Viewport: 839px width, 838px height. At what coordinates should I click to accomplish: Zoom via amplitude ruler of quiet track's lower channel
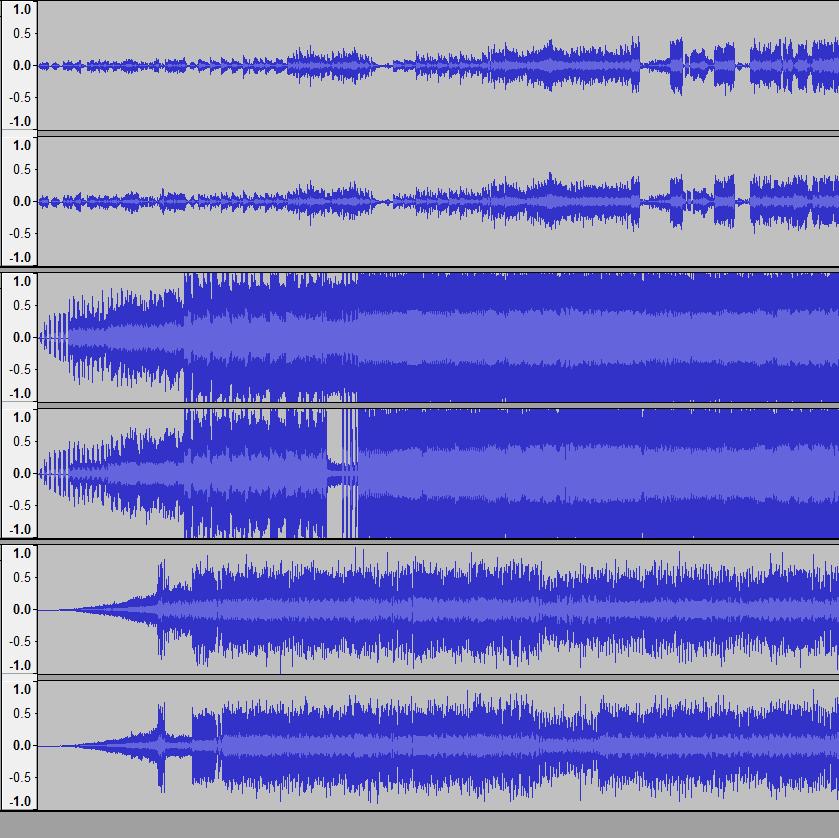coord(19,201)
